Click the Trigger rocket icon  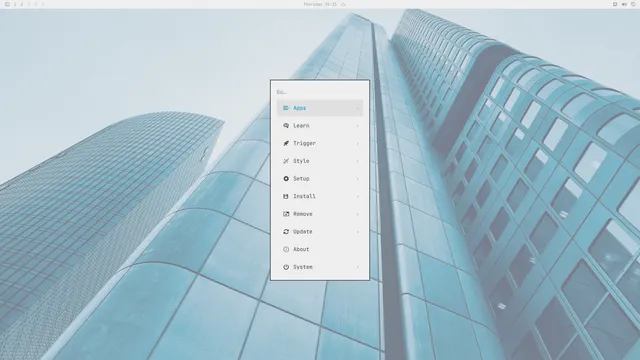pos(286,143)
